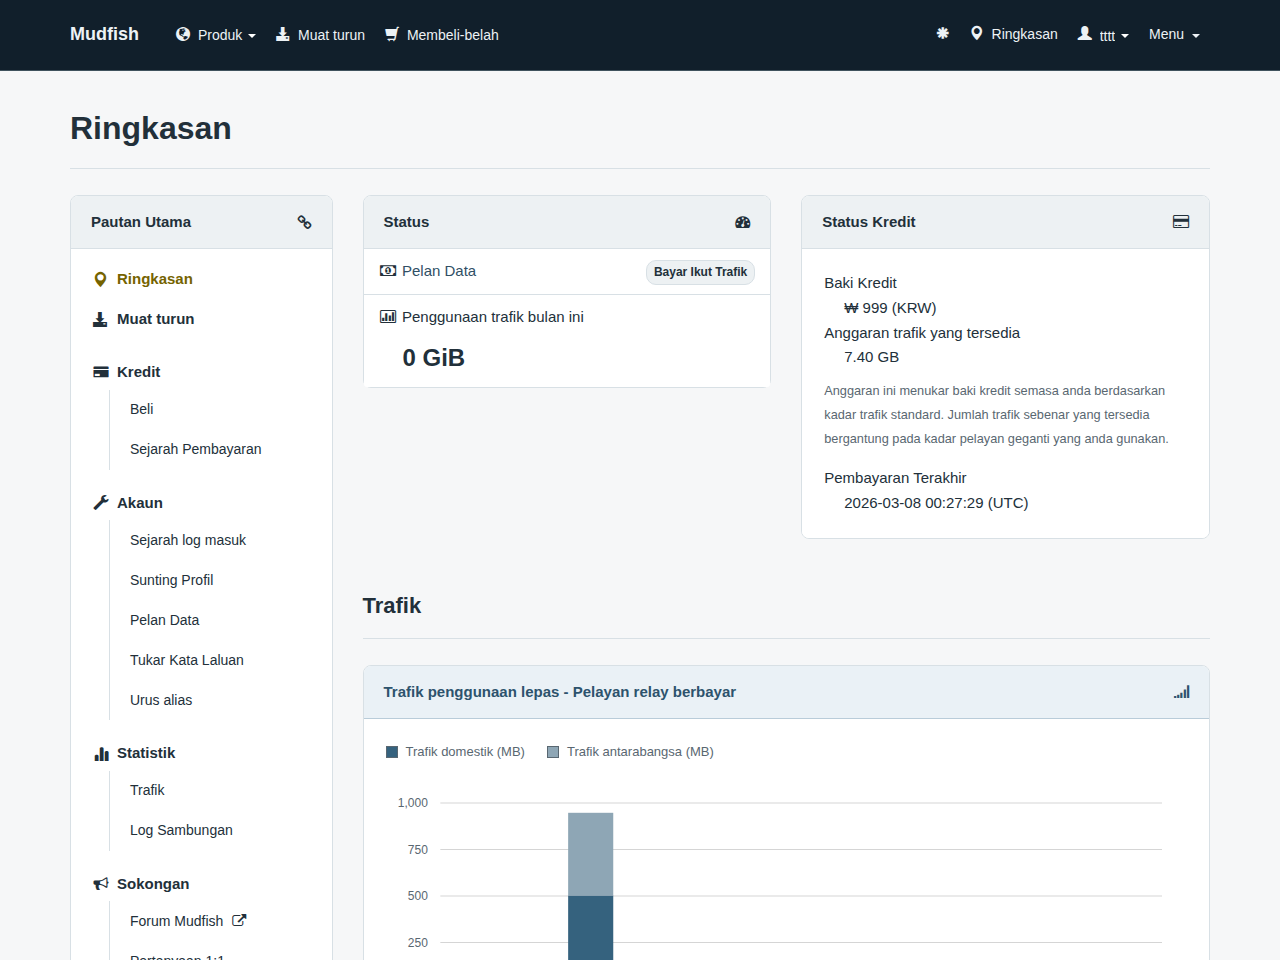Toggle Trafik antarabangsa (MB) legend series
This screenshot has width=1280, height=960.
[630, 752]
